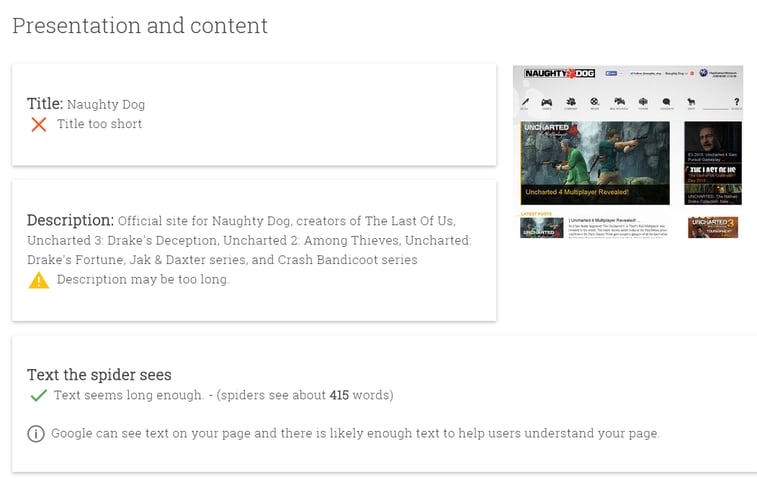Click the 'Google can see text on your page' note
757x482 pixels.
pyautogui.click(x=355, y=434)
